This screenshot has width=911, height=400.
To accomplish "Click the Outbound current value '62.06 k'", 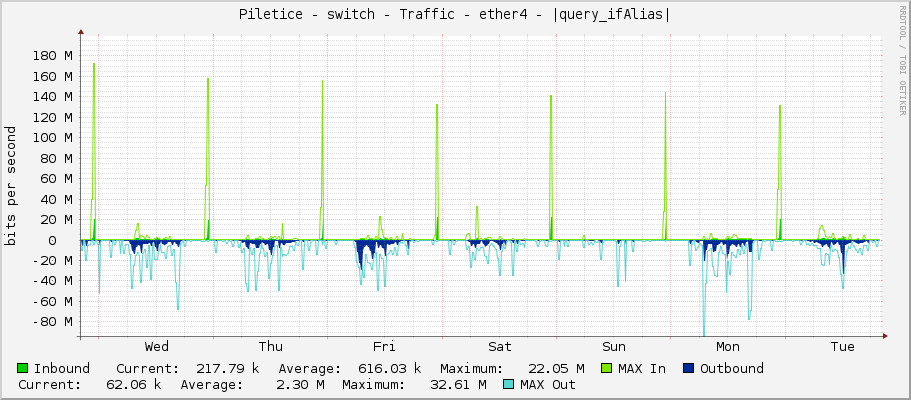I will (x=134, y=384).
